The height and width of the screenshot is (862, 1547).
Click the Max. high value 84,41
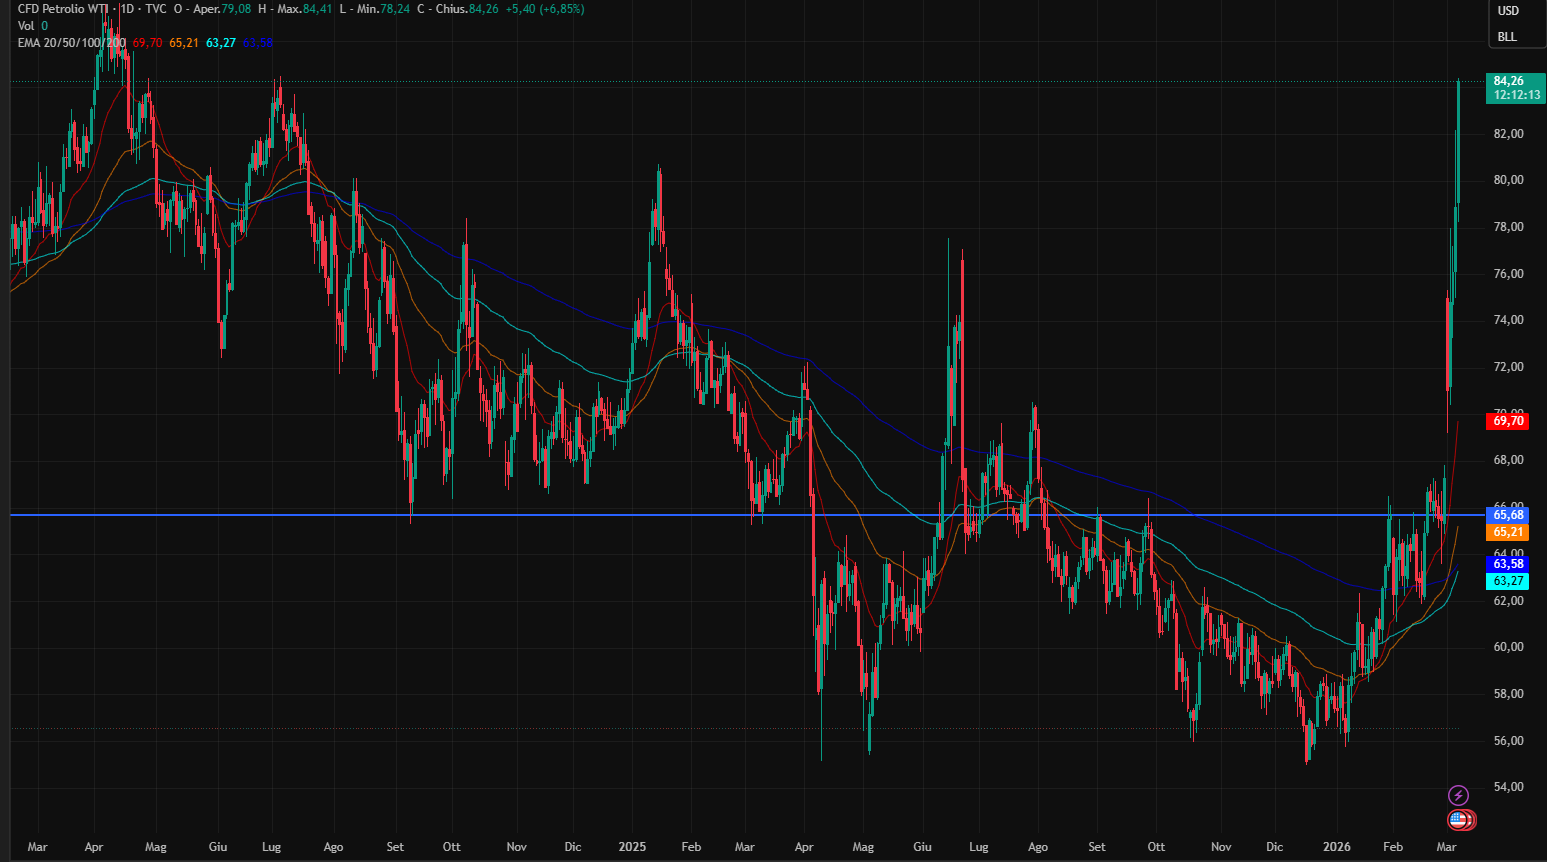[x=317, y=9]
